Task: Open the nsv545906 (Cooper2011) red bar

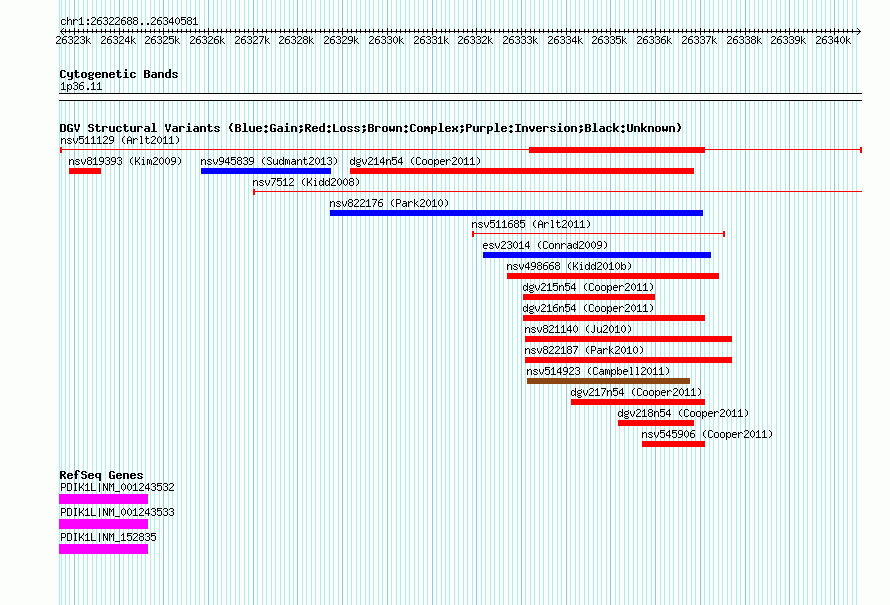Action: [x=673, y=444]
